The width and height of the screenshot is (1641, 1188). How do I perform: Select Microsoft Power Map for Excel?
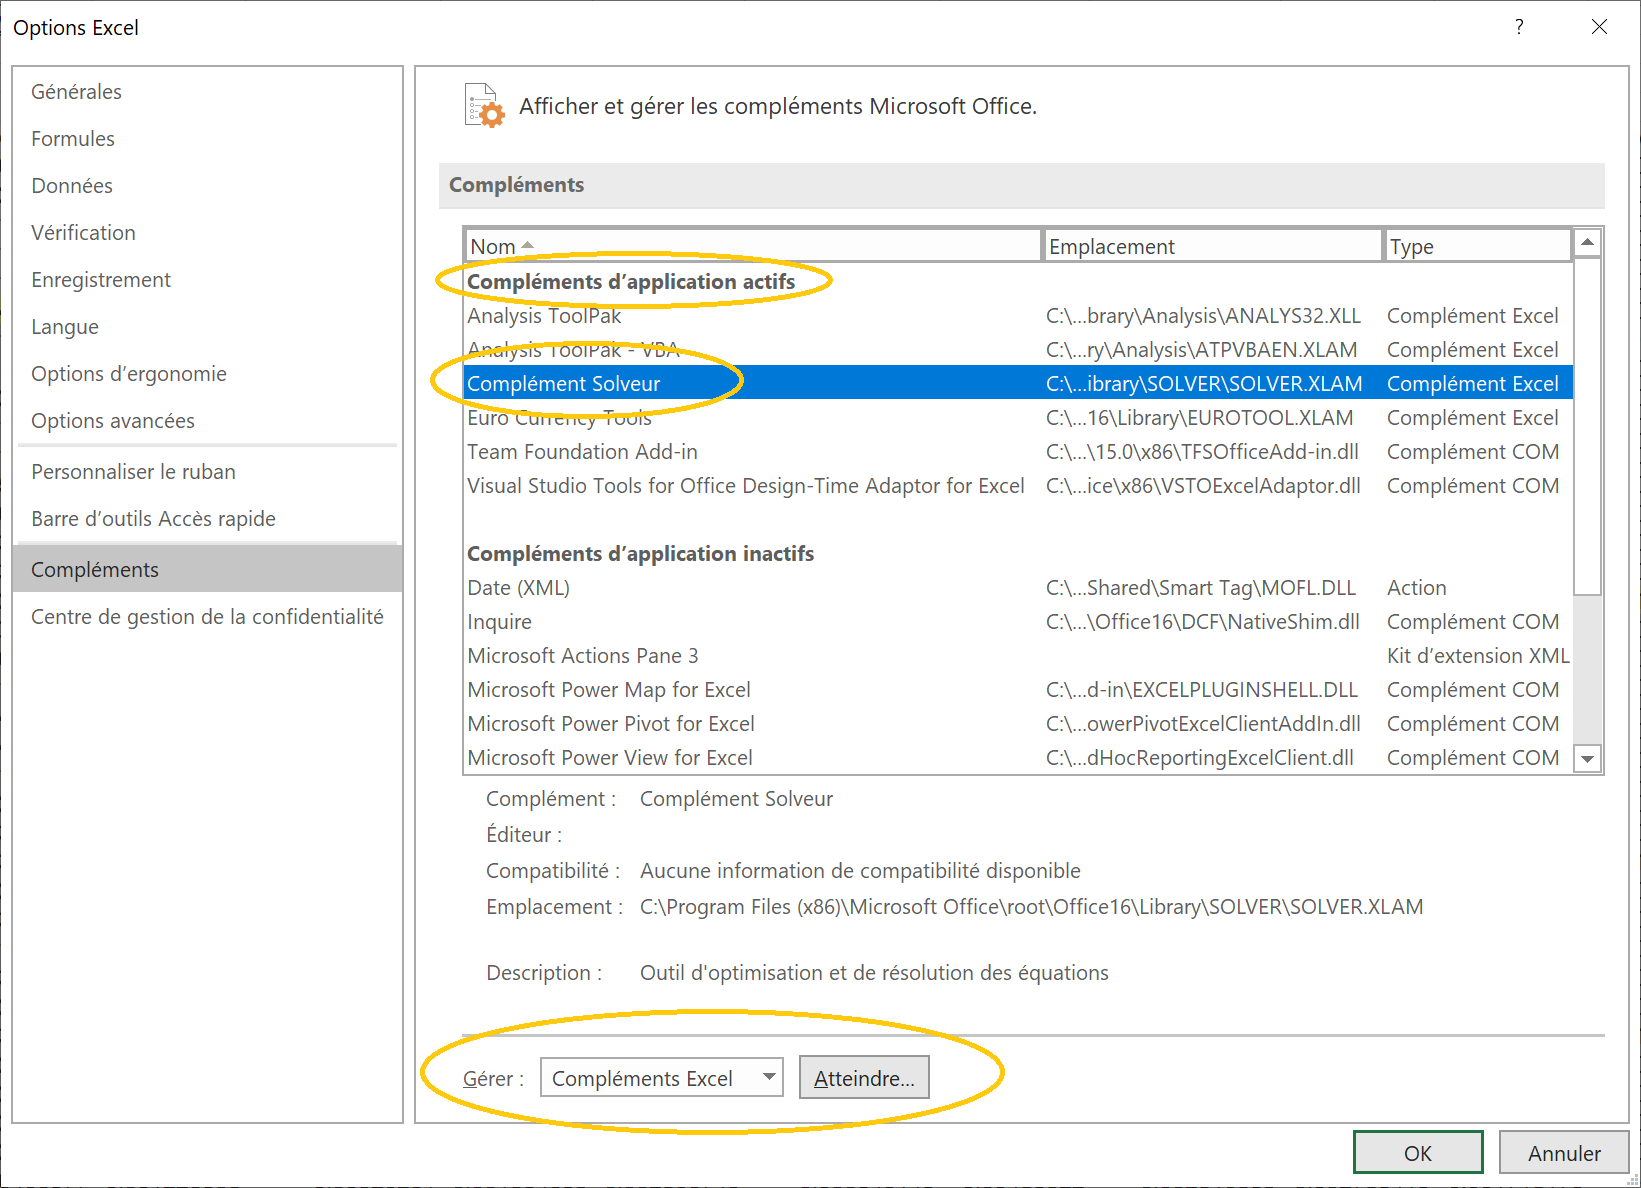pos(1018,690)
